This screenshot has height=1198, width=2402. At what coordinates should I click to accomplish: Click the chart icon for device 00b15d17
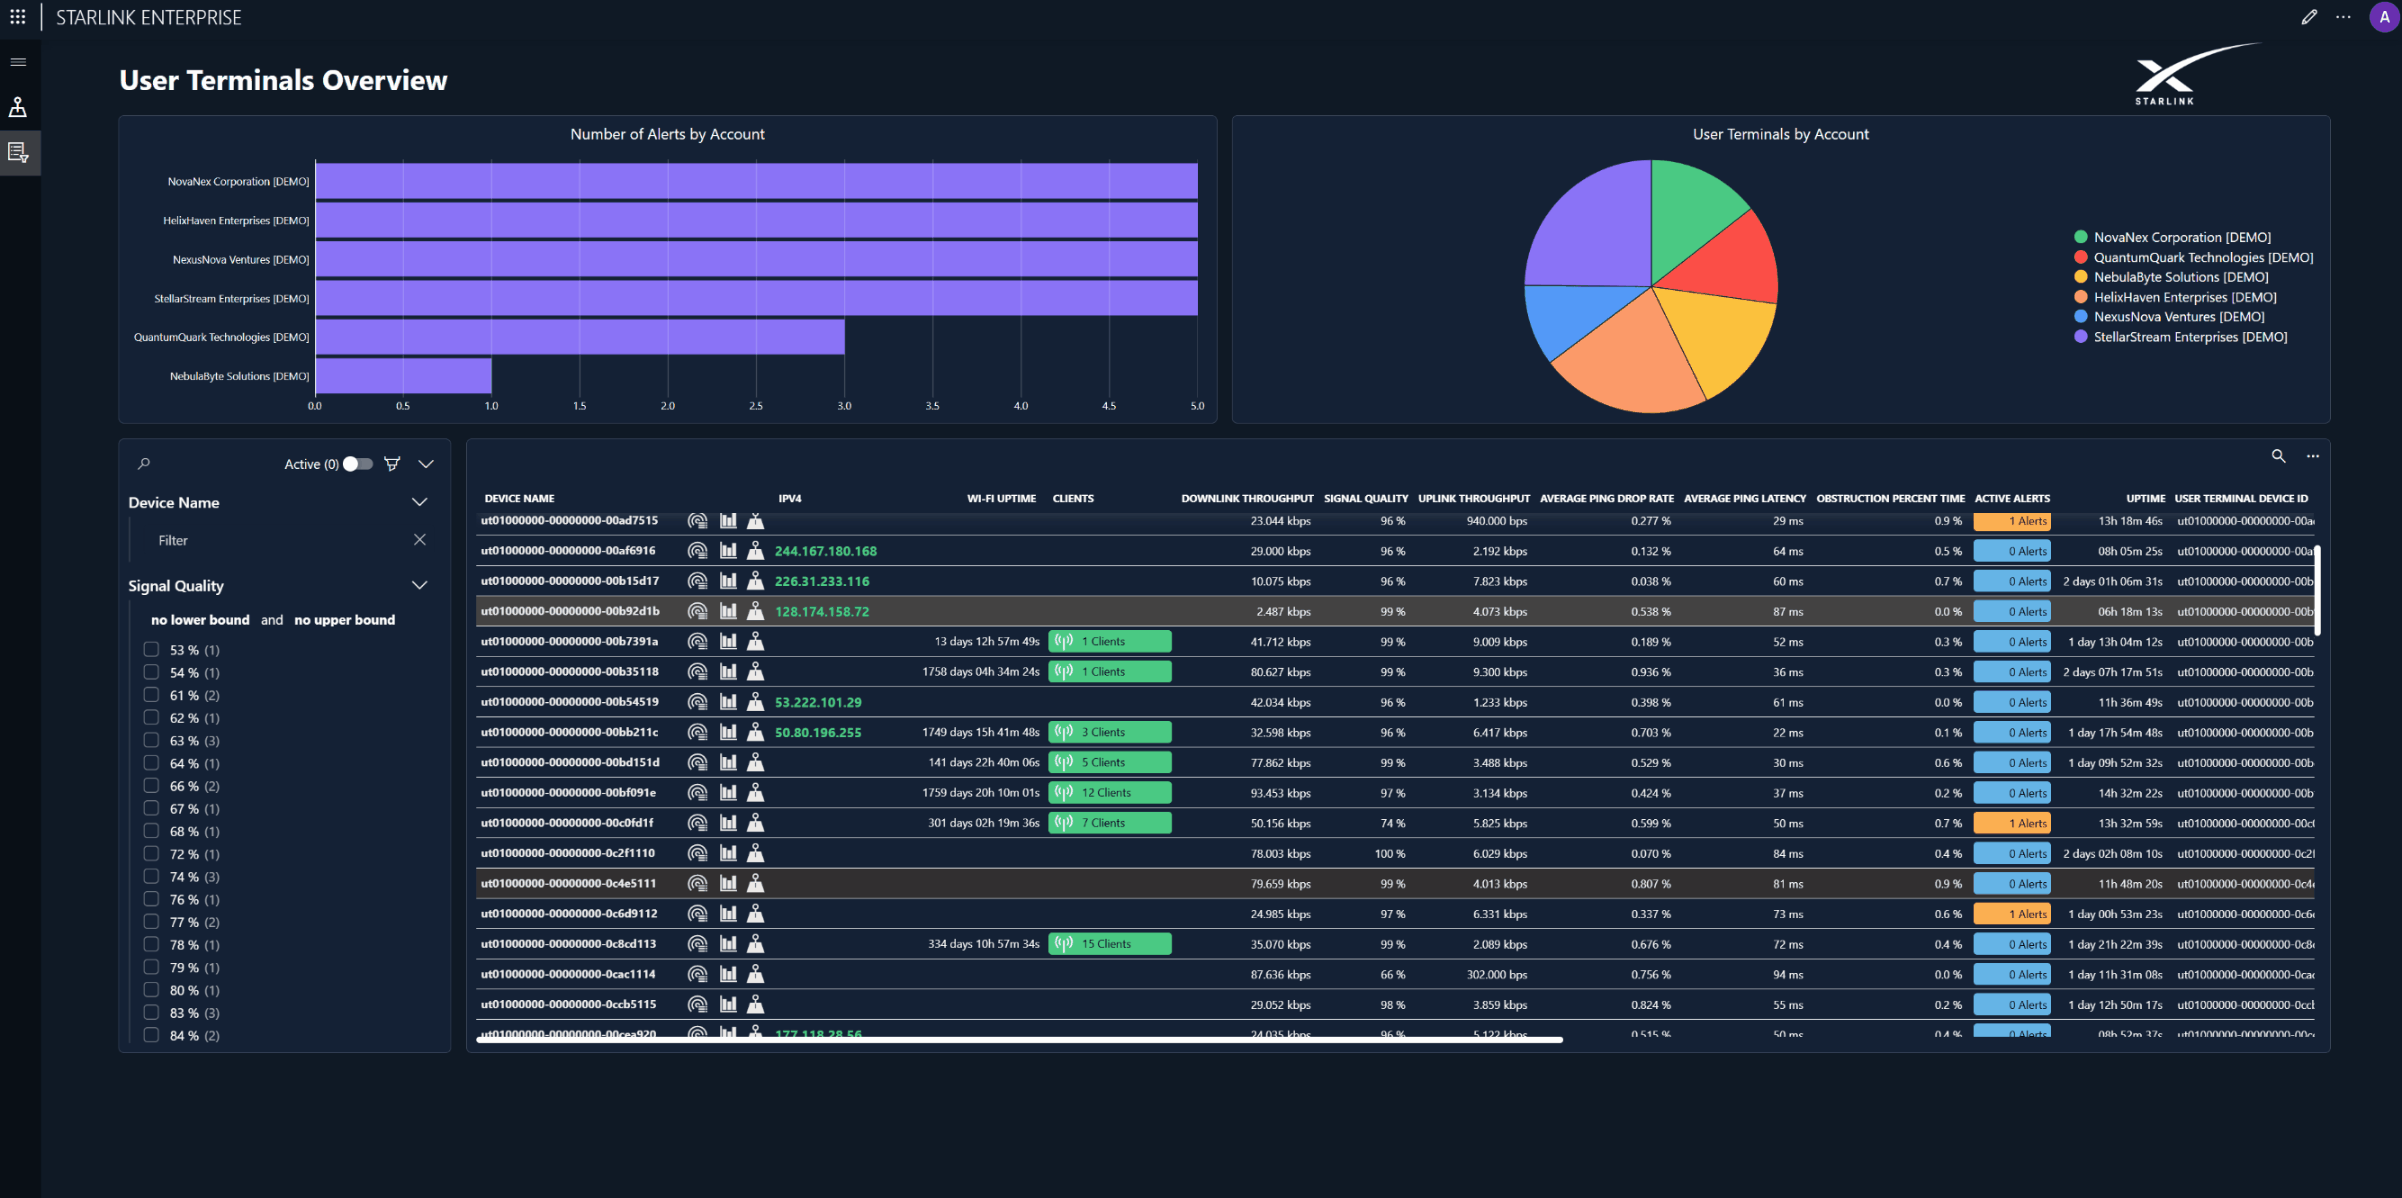click(x=728, y=581)
